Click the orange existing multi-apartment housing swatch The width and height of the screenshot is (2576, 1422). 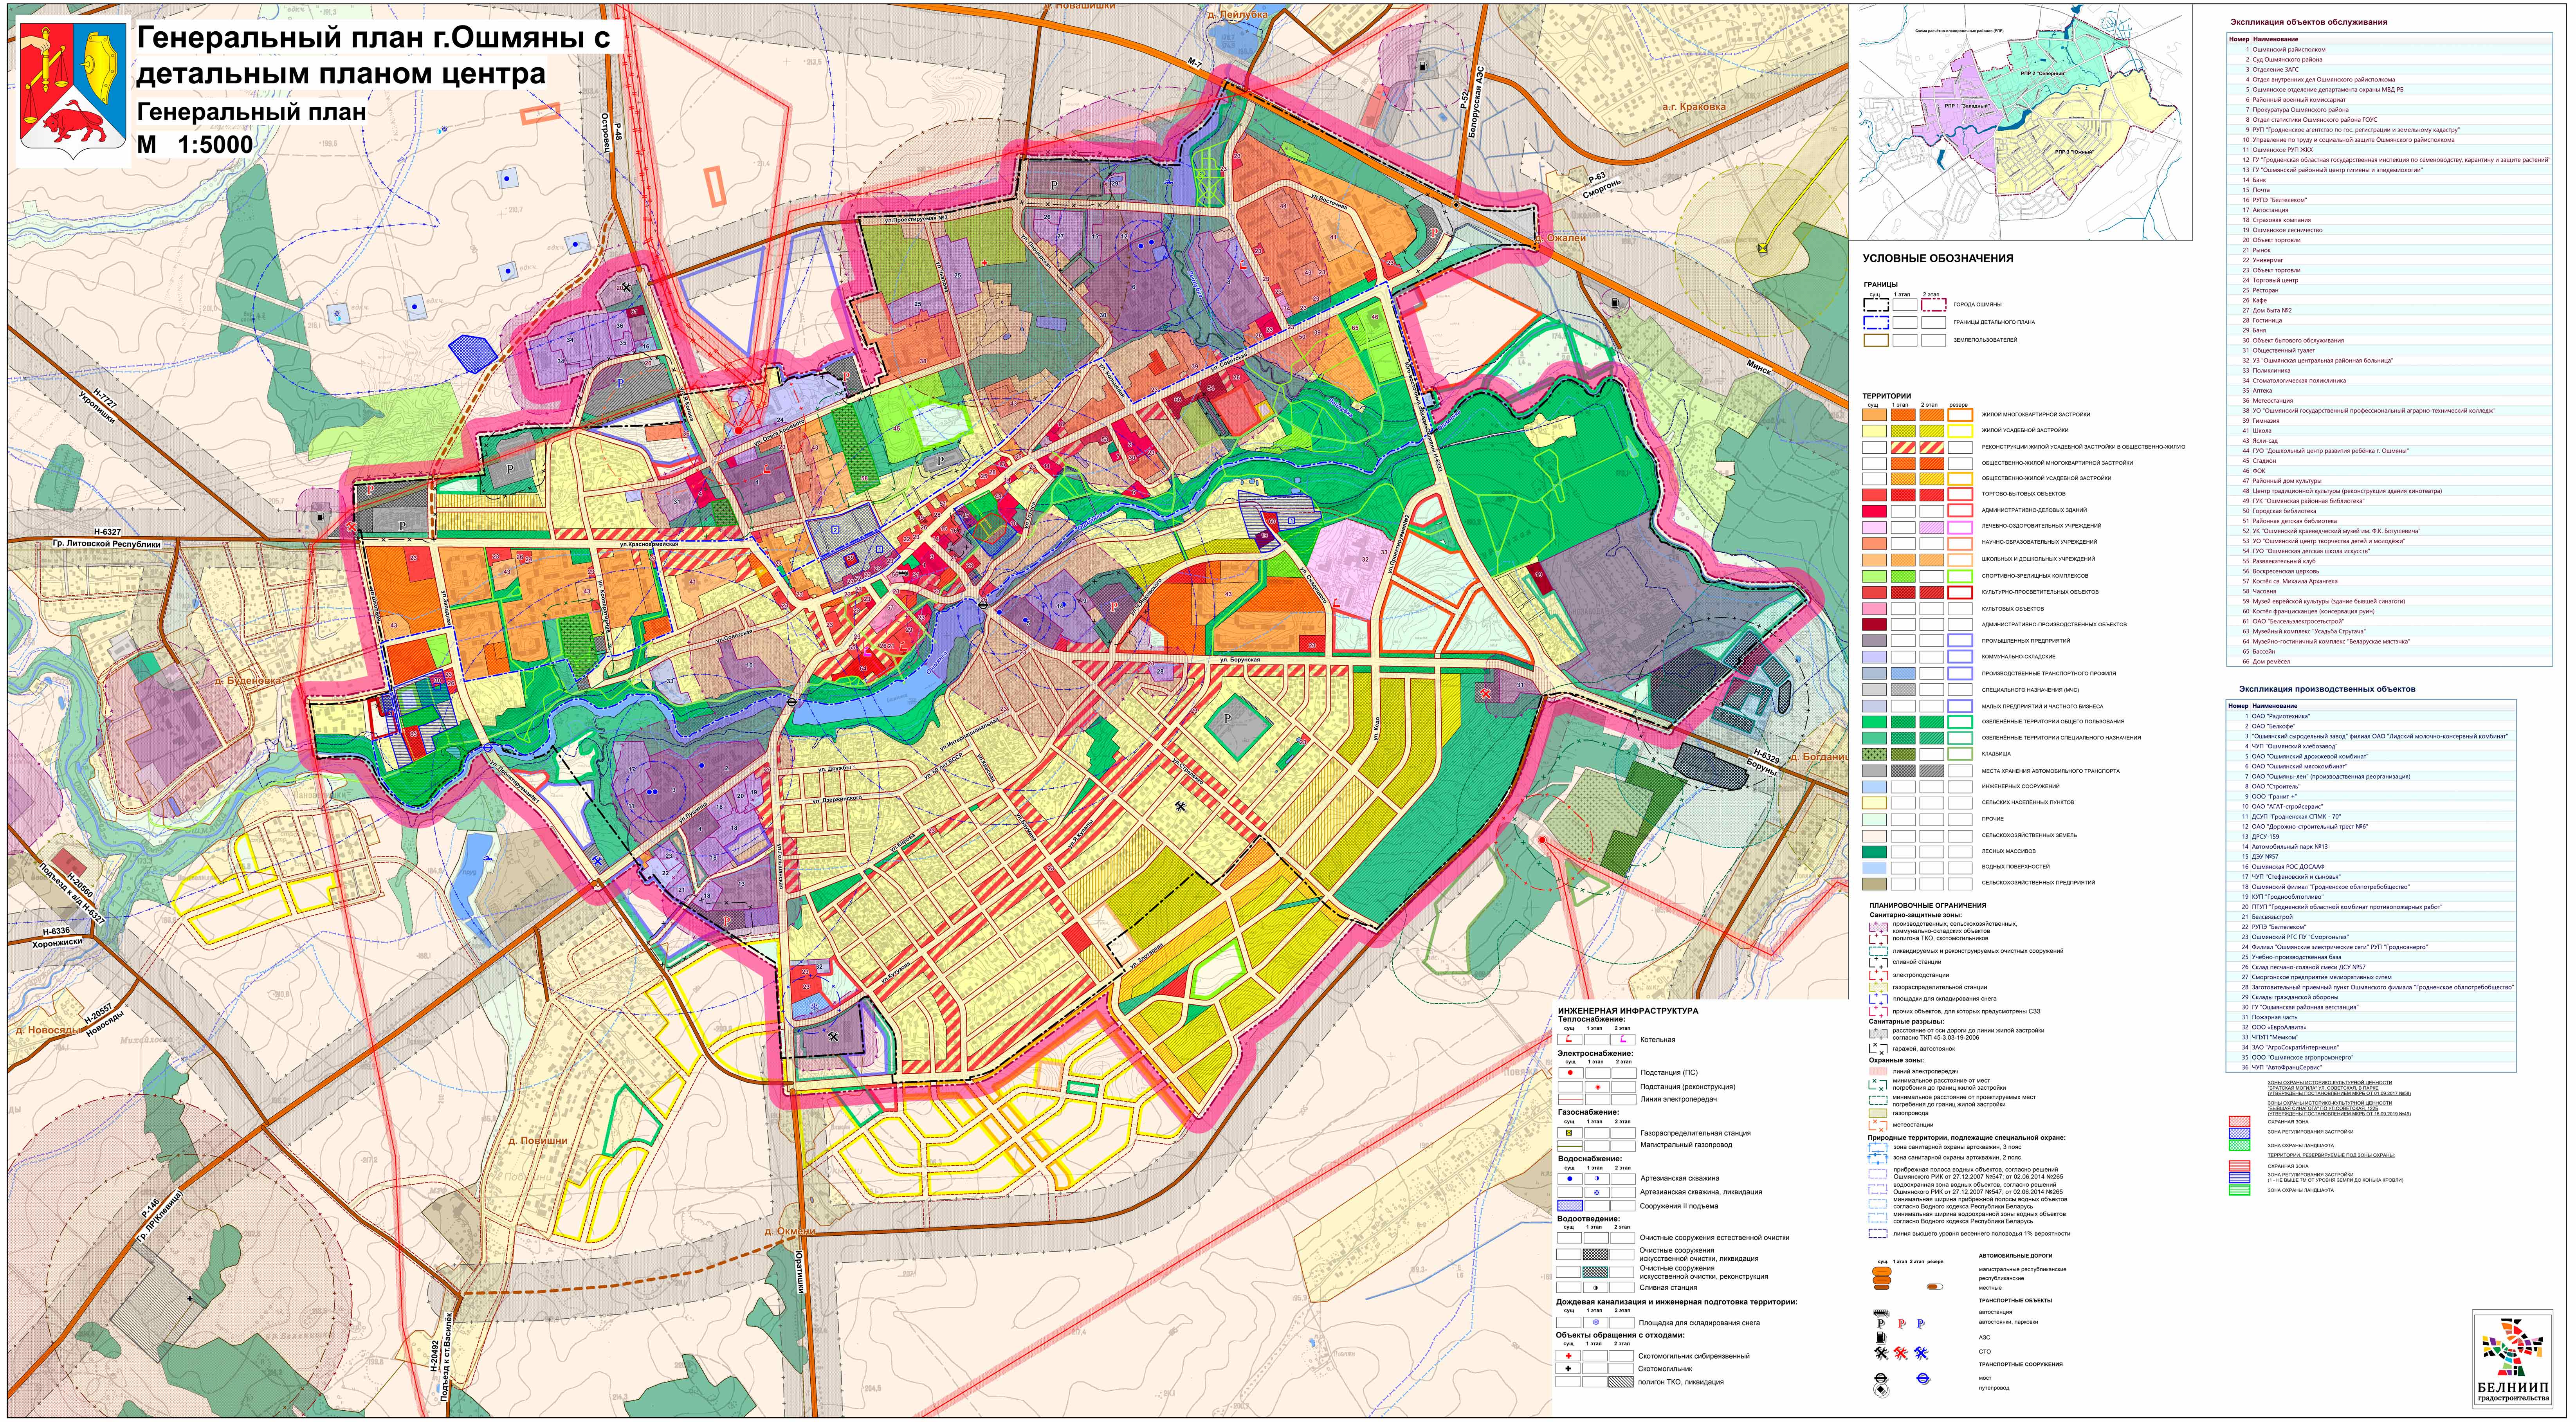pos(1874,414)
